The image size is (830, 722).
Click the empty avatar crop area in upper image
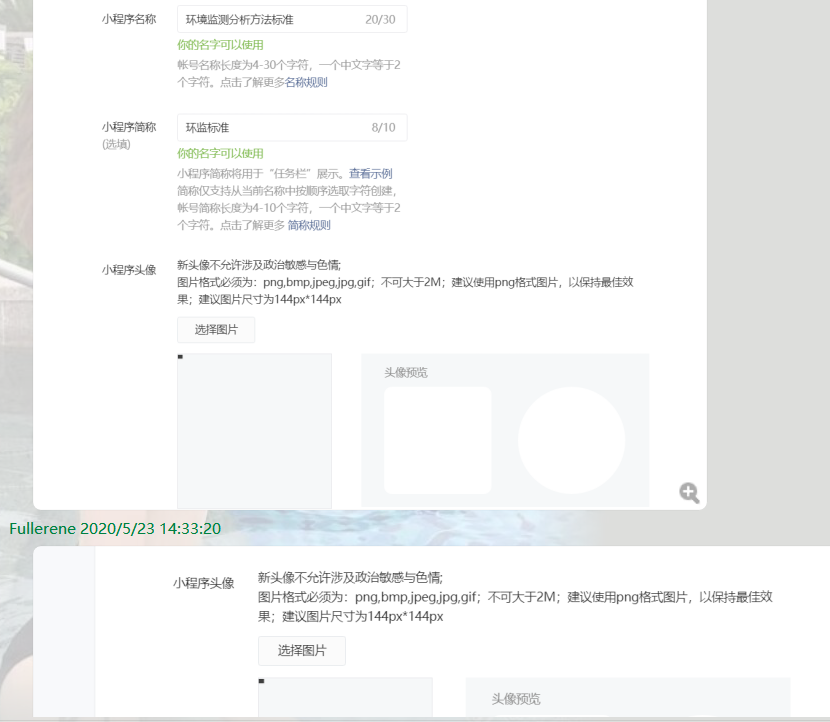[255, 431]
